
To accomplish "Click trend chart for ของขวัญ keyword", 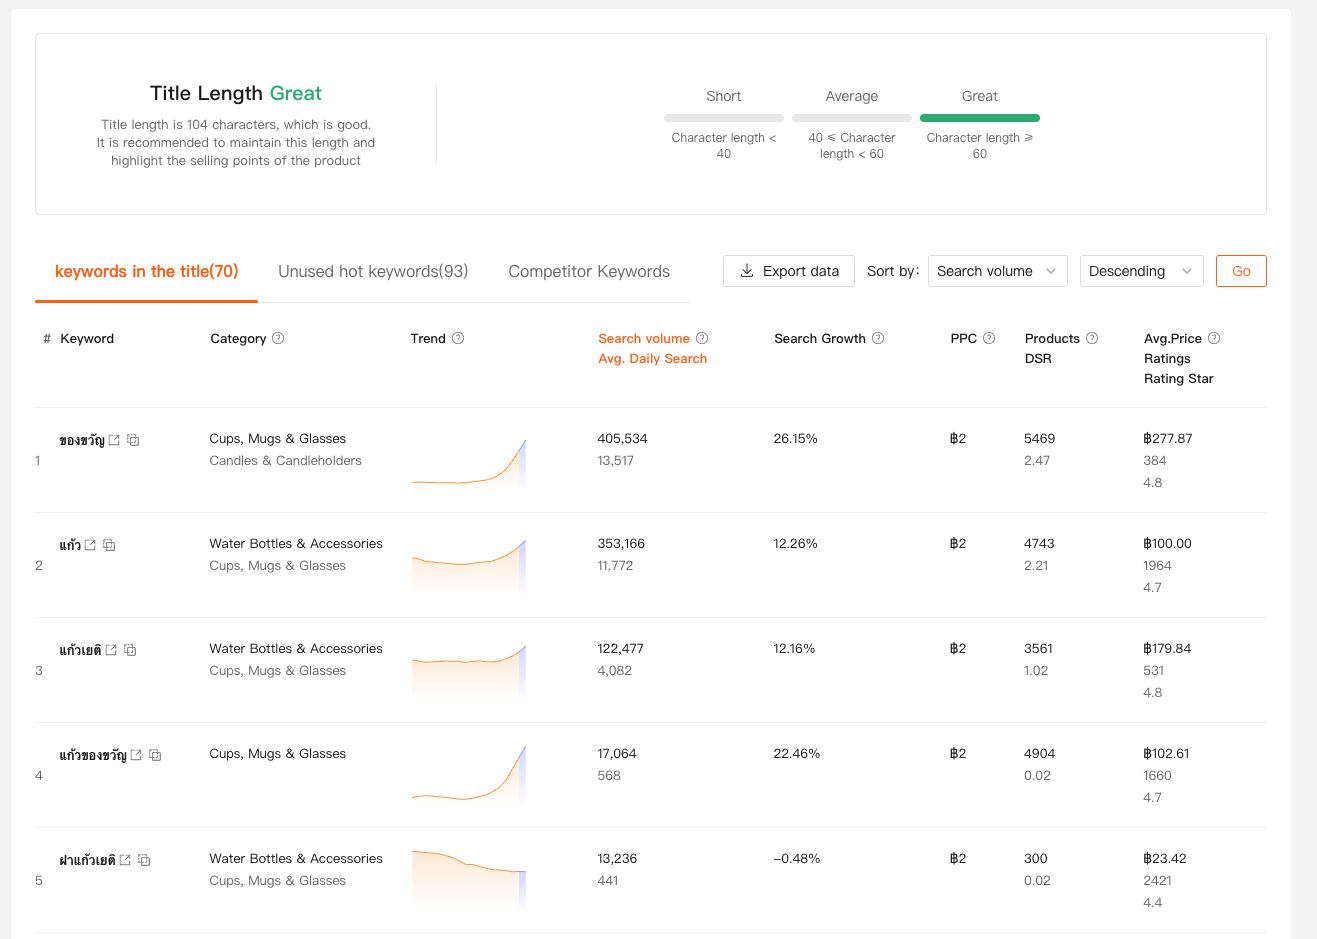I will 469,463.
